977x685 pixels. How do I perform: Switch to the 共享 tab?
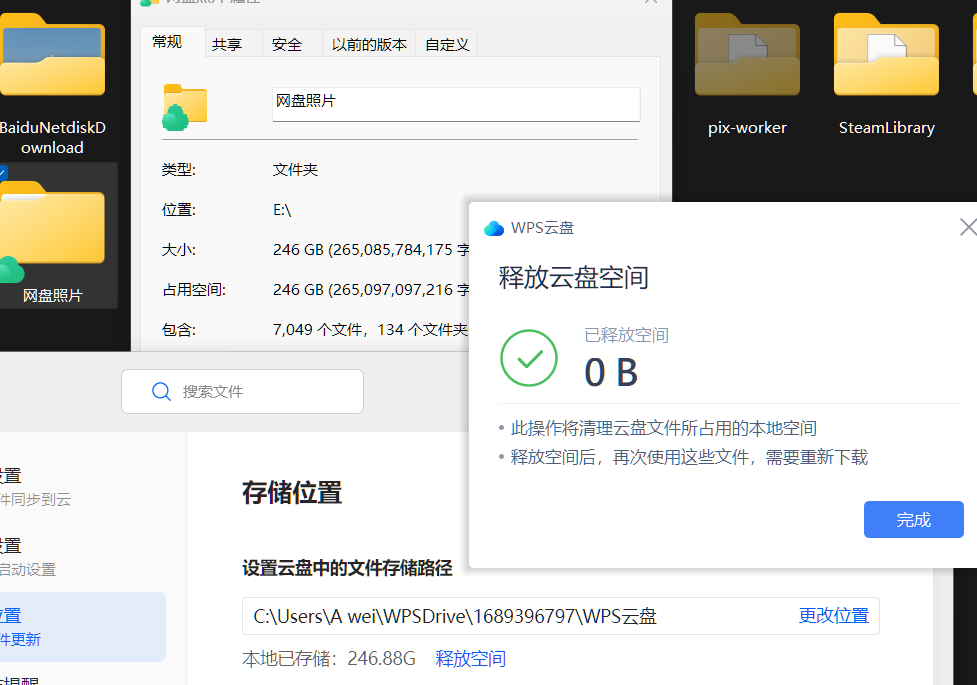(x=227, y=44)
